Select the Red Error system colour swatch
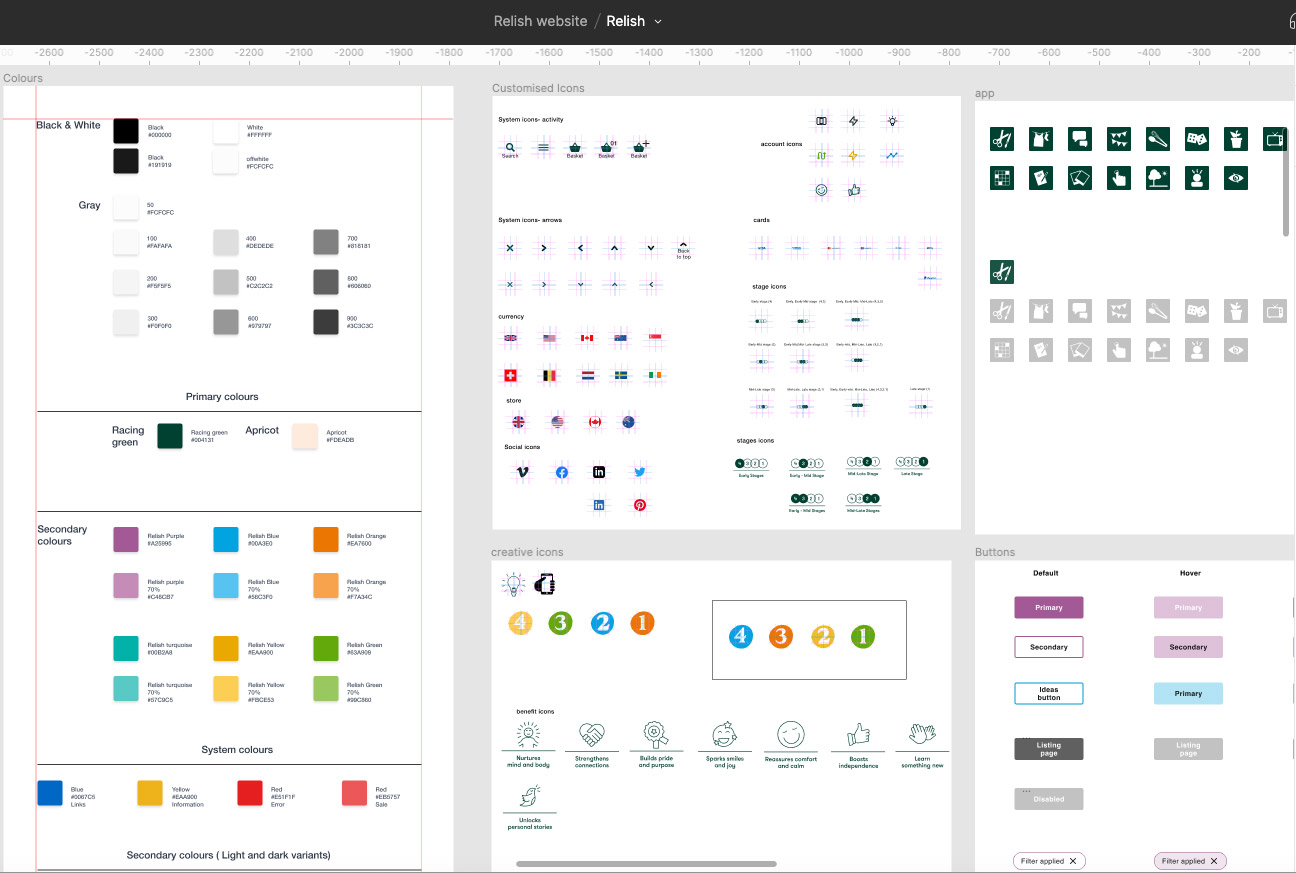Viewport: 1296px width, 873px height. (x=250, y=793)
